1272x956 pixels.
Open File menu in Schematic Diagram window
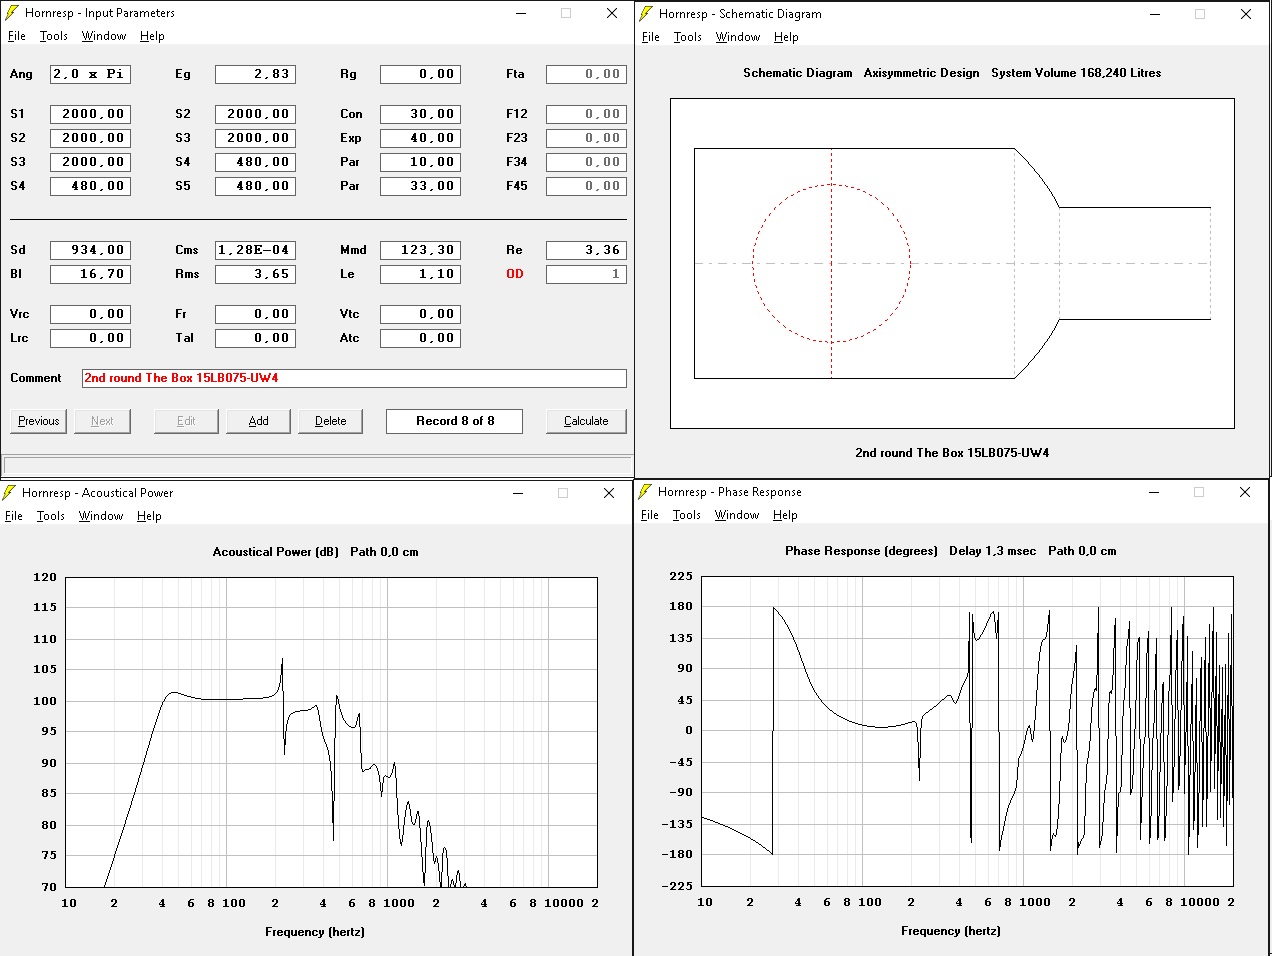pos(651,37)
